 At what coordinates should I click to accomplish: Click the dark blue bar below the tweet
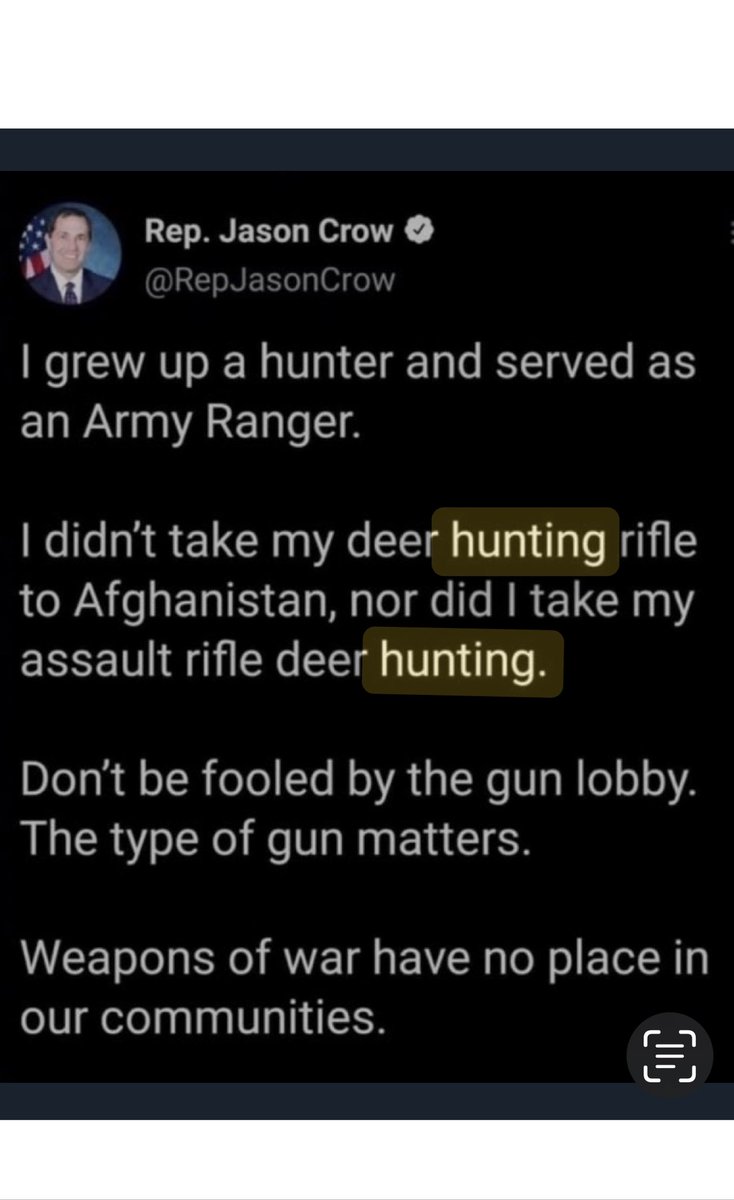(367, 1101)
